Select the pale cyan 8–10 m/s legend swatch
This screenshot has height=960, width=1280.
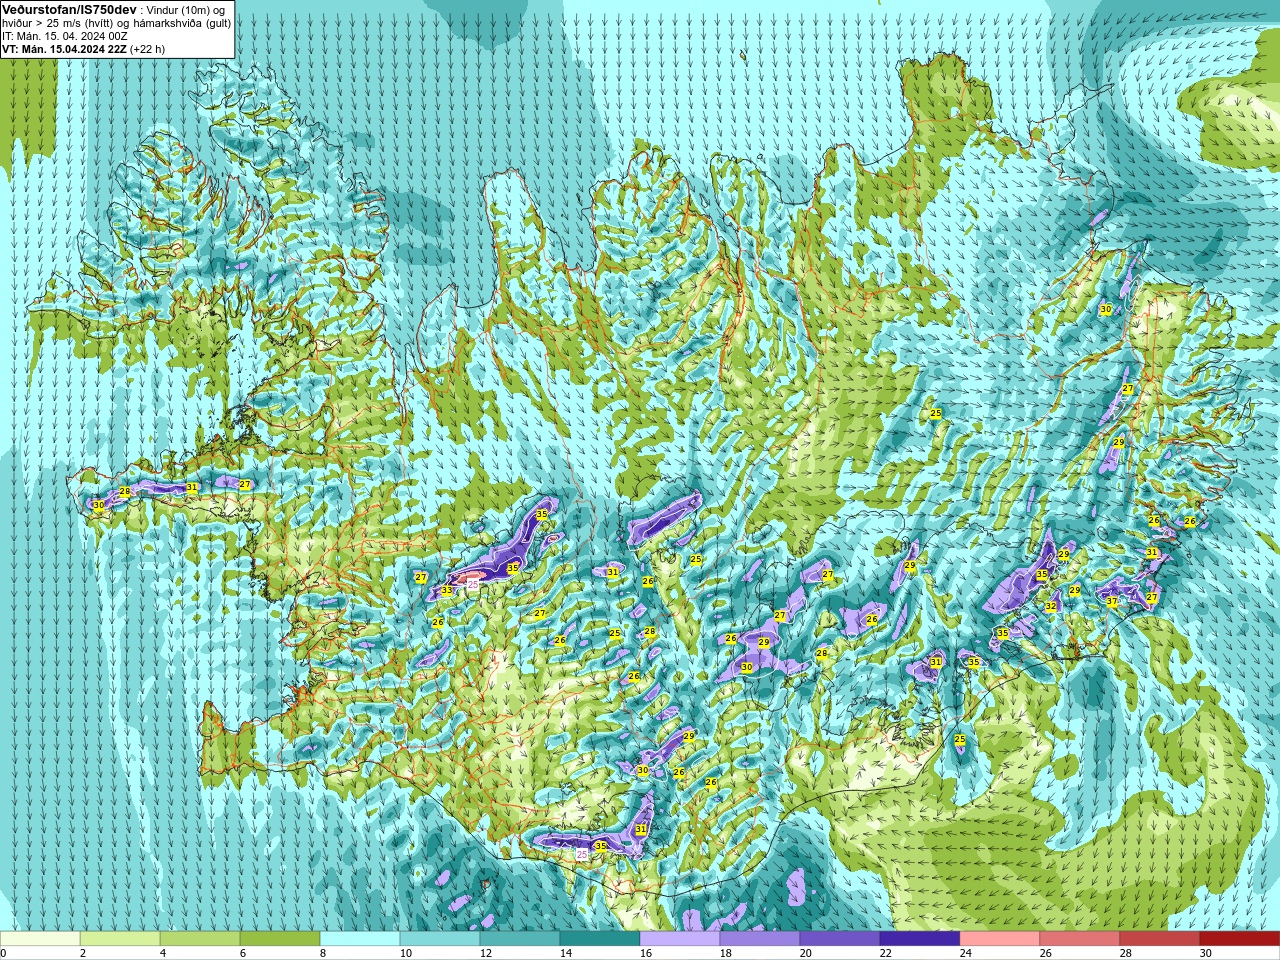pos(360,939)
